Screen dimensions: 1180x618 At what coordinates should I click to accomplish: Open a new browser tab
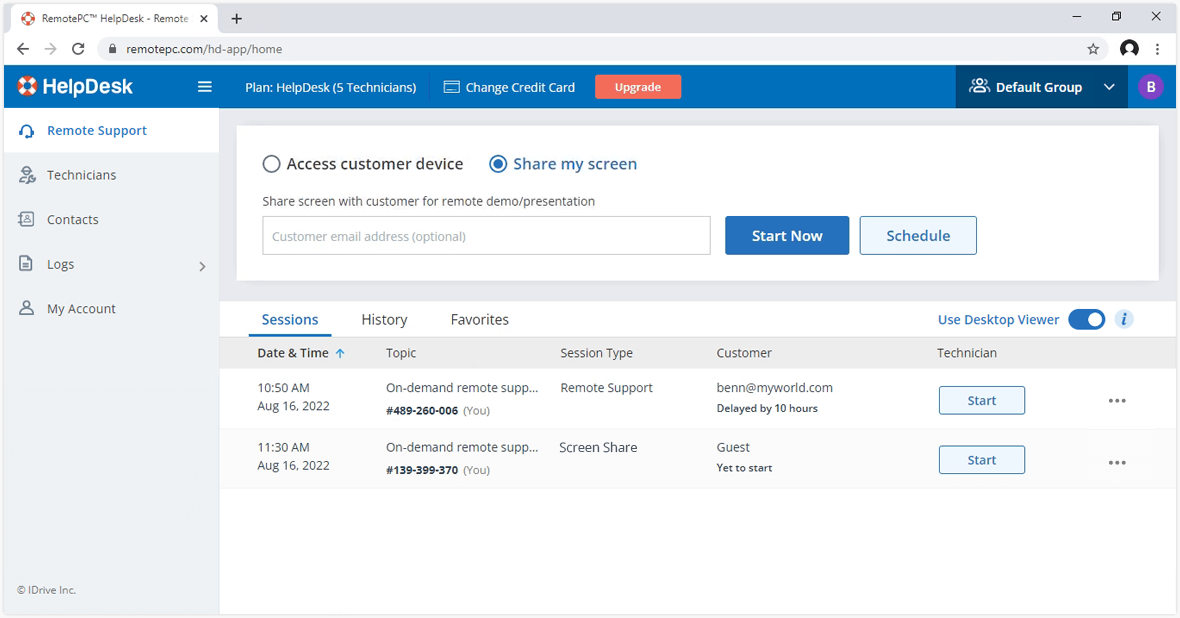236,19
